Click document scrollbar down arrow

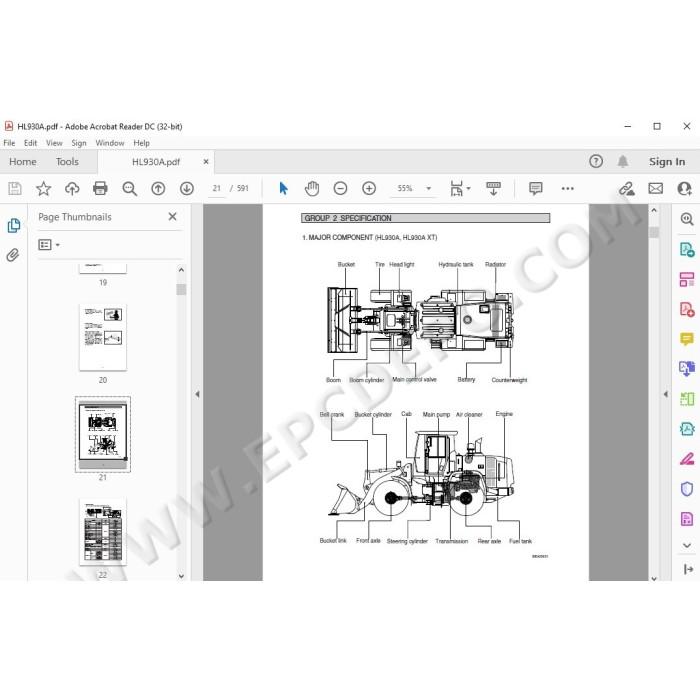coord(654,578)
